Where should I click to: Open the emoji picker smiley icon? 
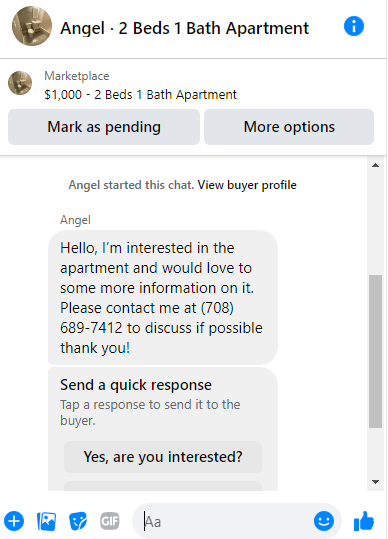tap(324, 521)
